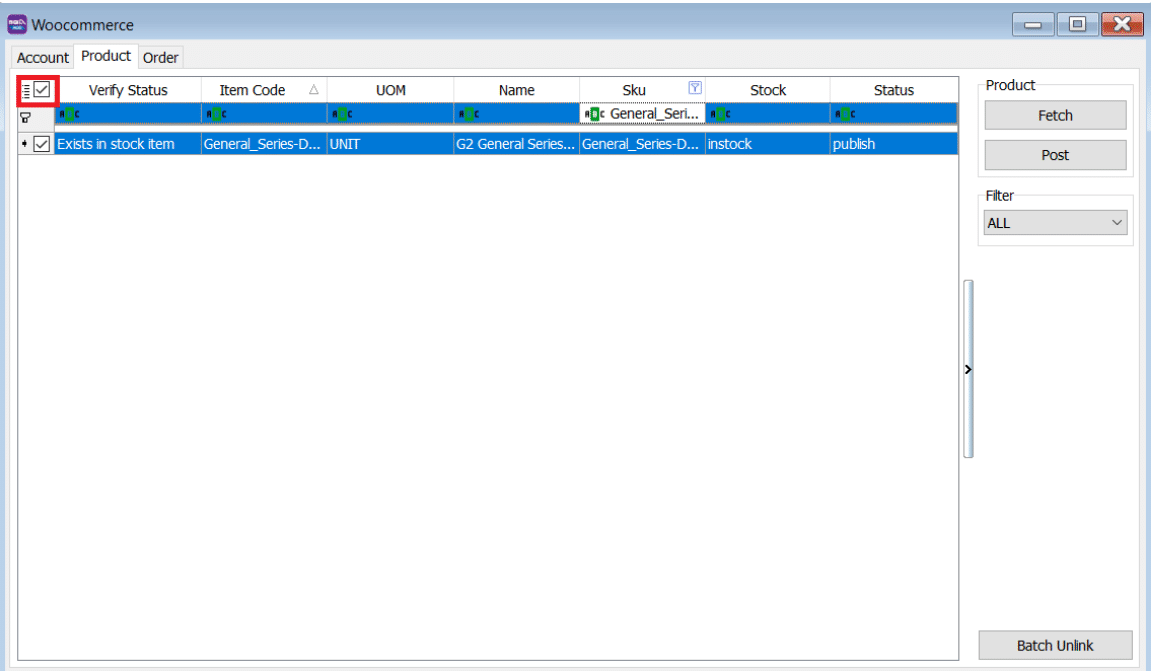Click the Batch Unlink button
Image resolution: width=1151 pixels, height=671 pixels.
pyautogui.click(x=1055, y=645)
